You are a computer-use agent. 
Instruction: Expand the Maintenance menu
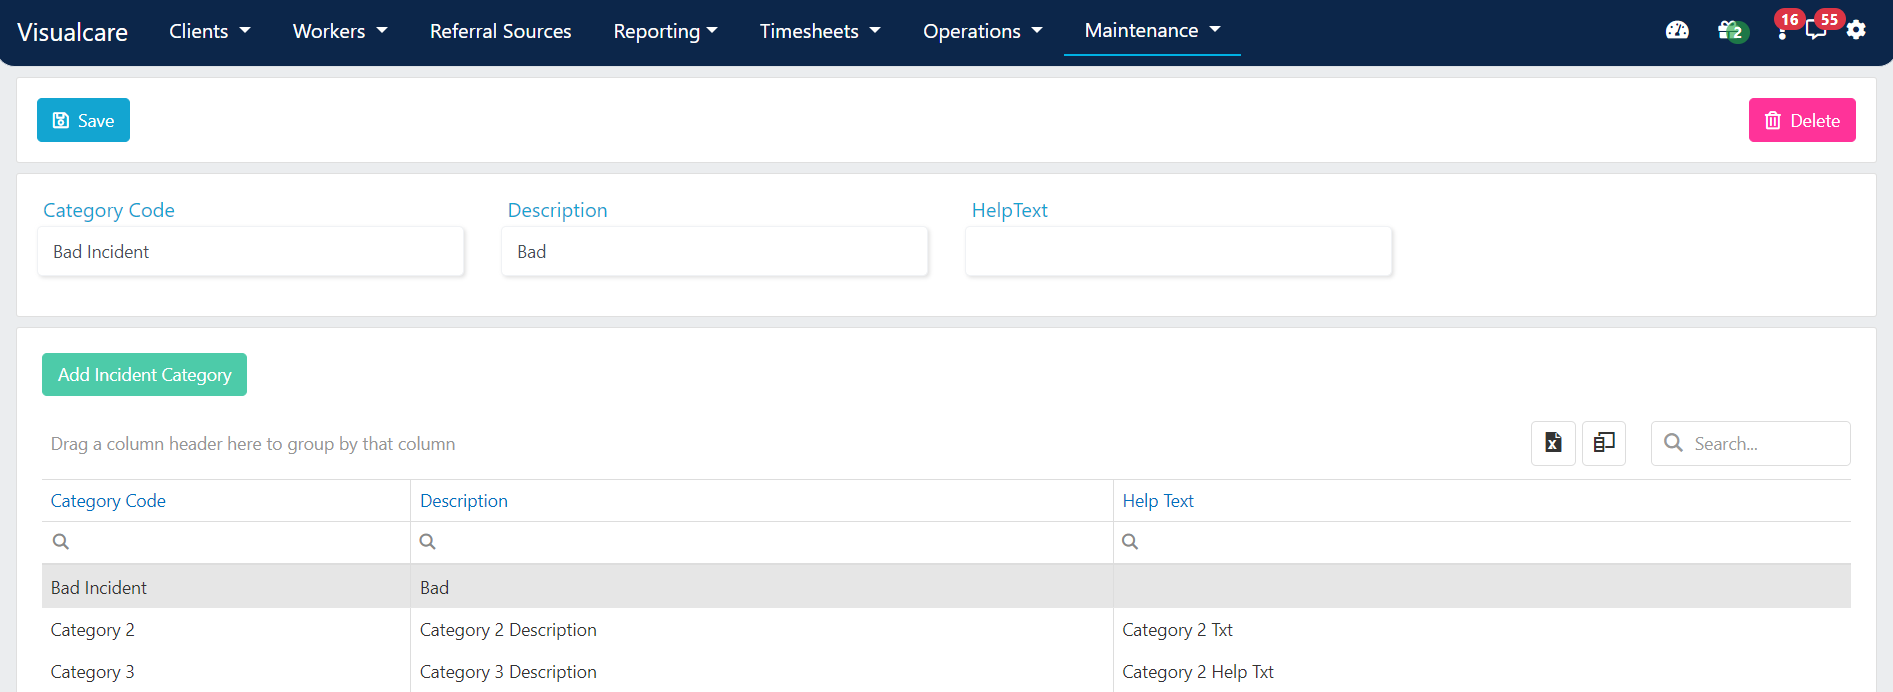tap(1152, 30)
